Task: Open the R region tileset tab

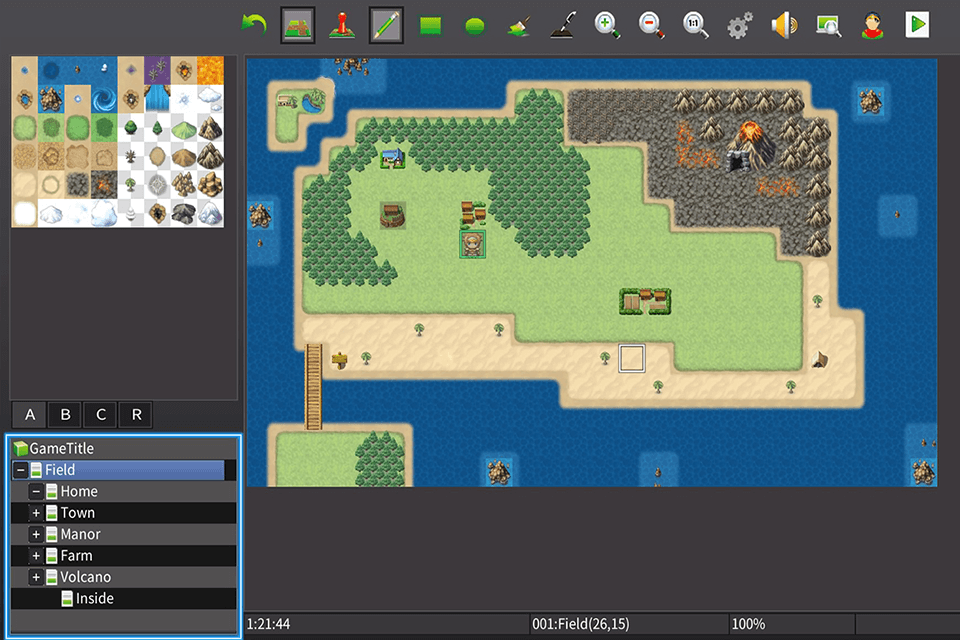Action: pos(134,414)
